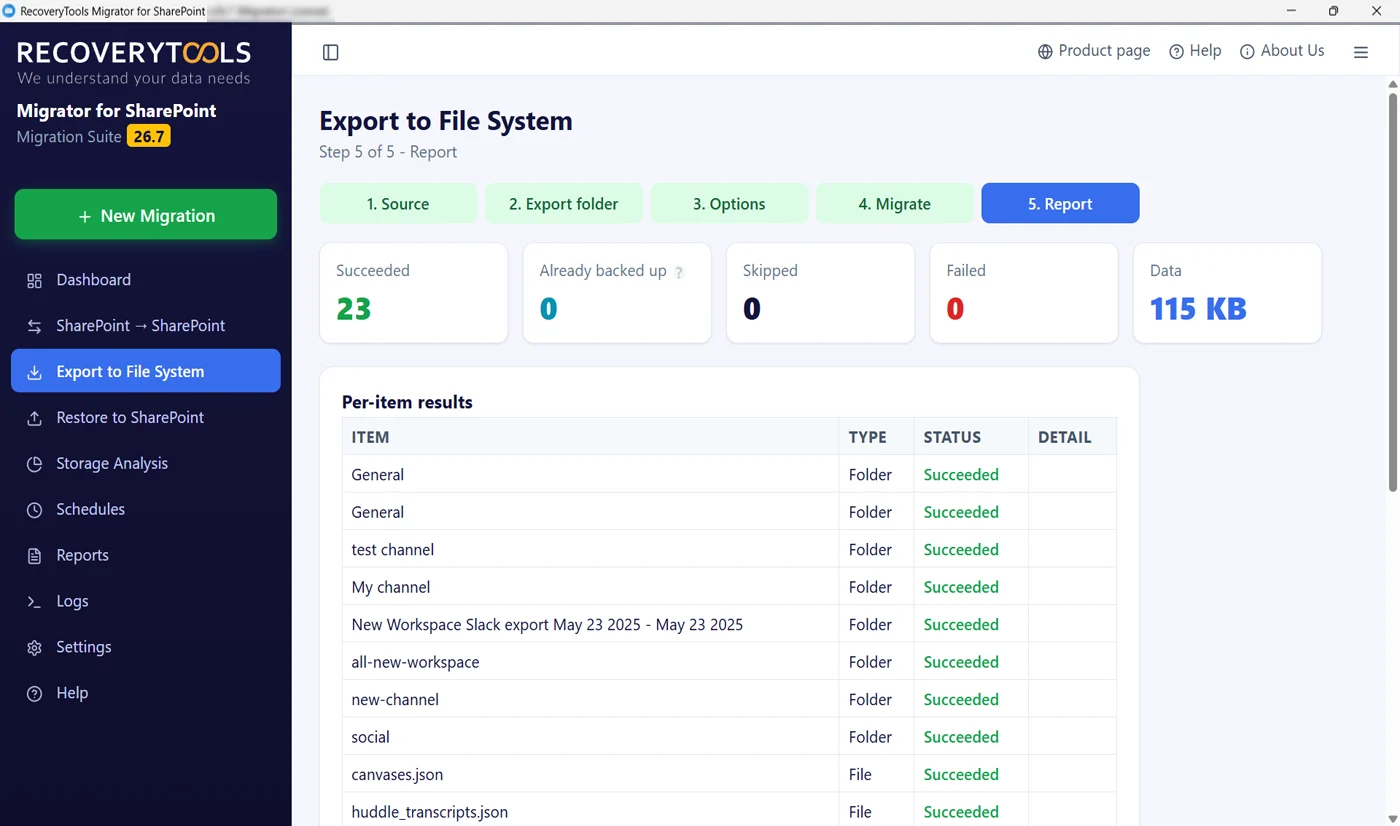This screenshot has width=1400, height=826.
Task: Click the Schedules clock icon
Action: click(34, 511)
